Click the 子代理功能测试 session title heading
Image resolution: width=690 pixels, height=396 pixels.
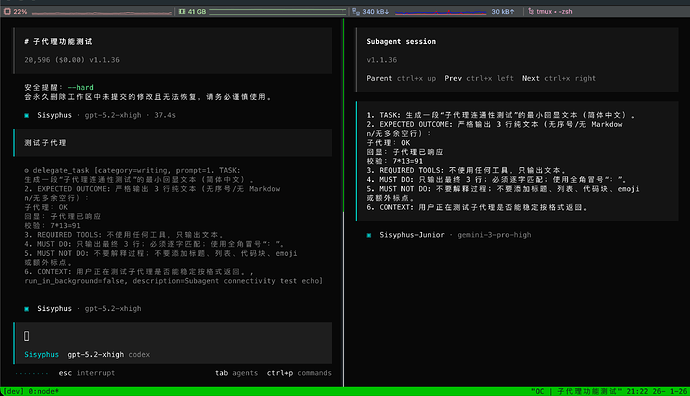(x=58, y=41)
